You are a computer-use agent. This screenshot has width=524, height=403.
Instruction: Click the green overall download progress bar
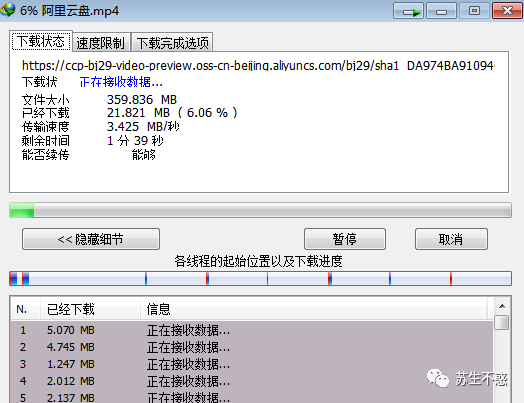260,210
